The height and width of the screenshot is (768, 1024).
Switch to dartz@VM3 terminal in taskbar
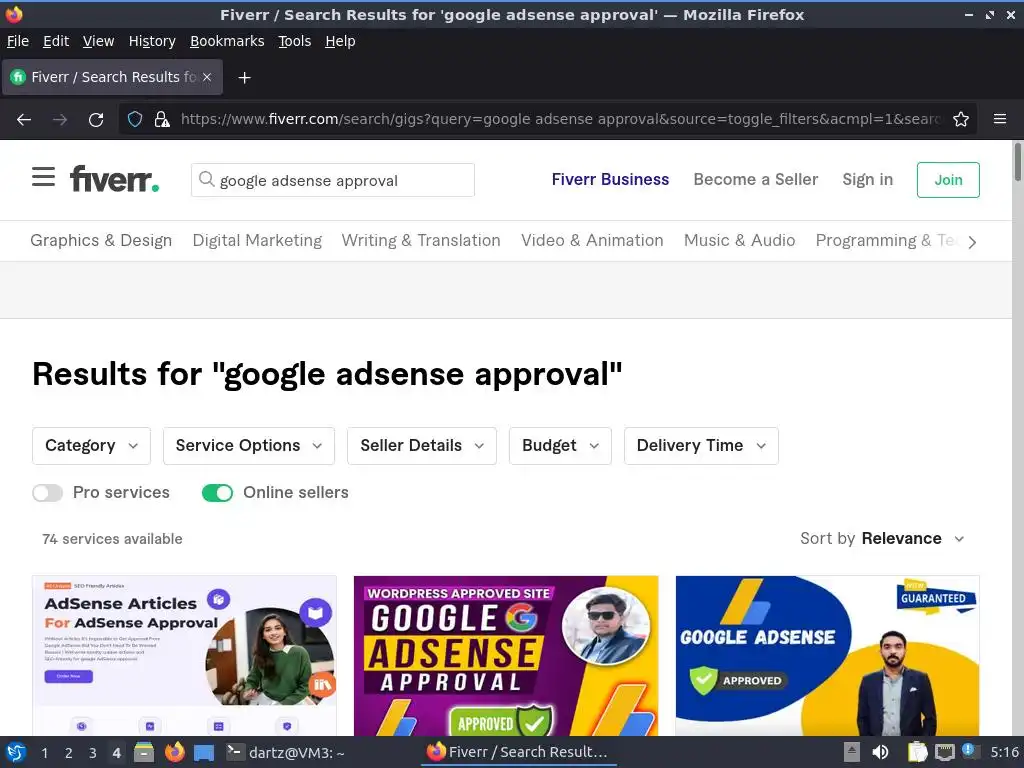click(286, 752)
